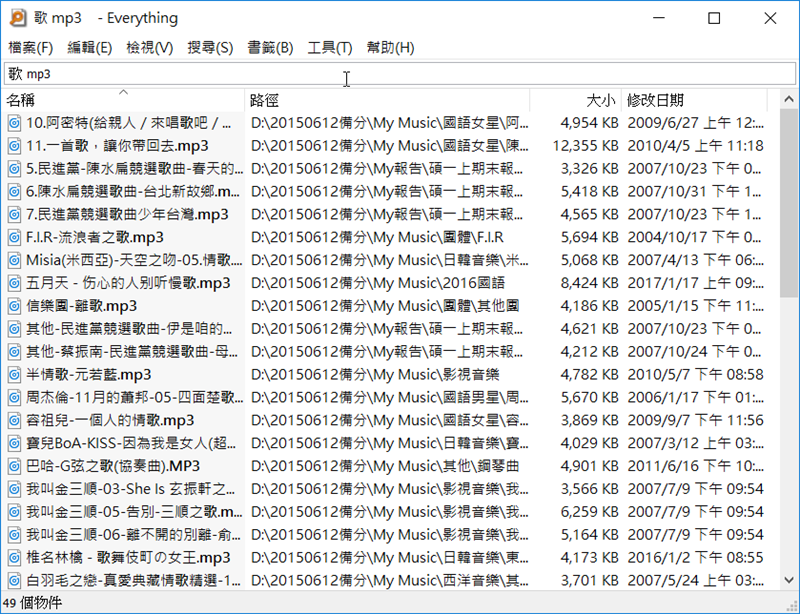Viewport: 800px width, 614px height.
Task: Select file name 信樂團-離歌.mp3
Action: [x=82, y=306]
